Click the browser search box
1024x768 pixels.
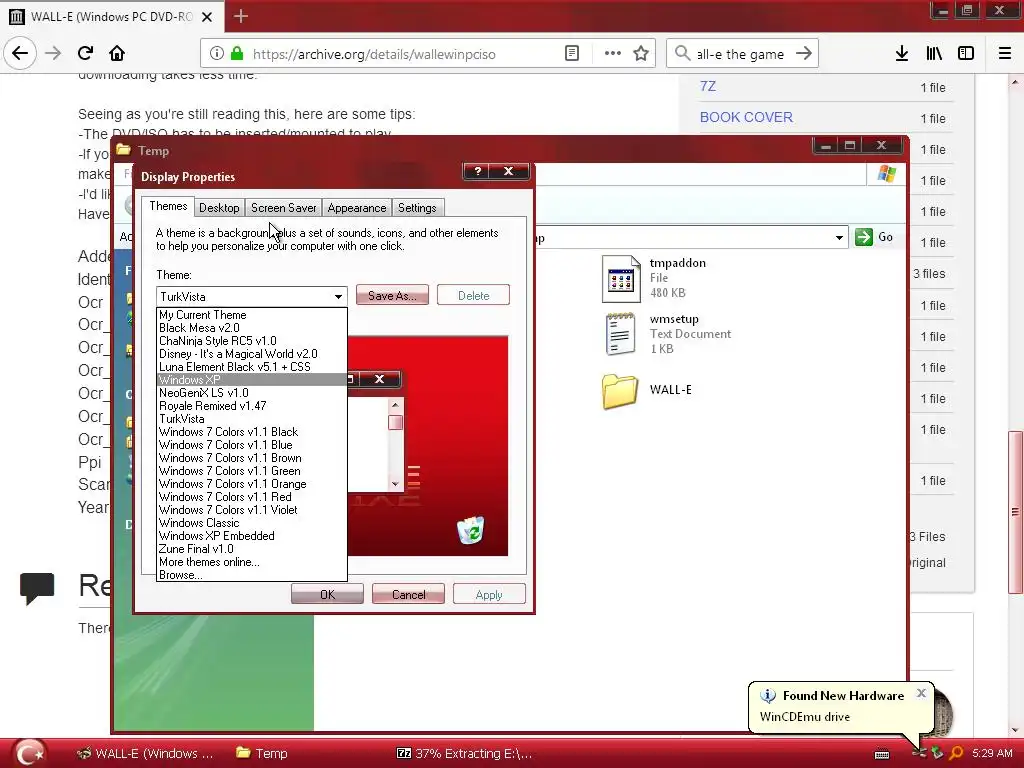(x=742, y=54)
